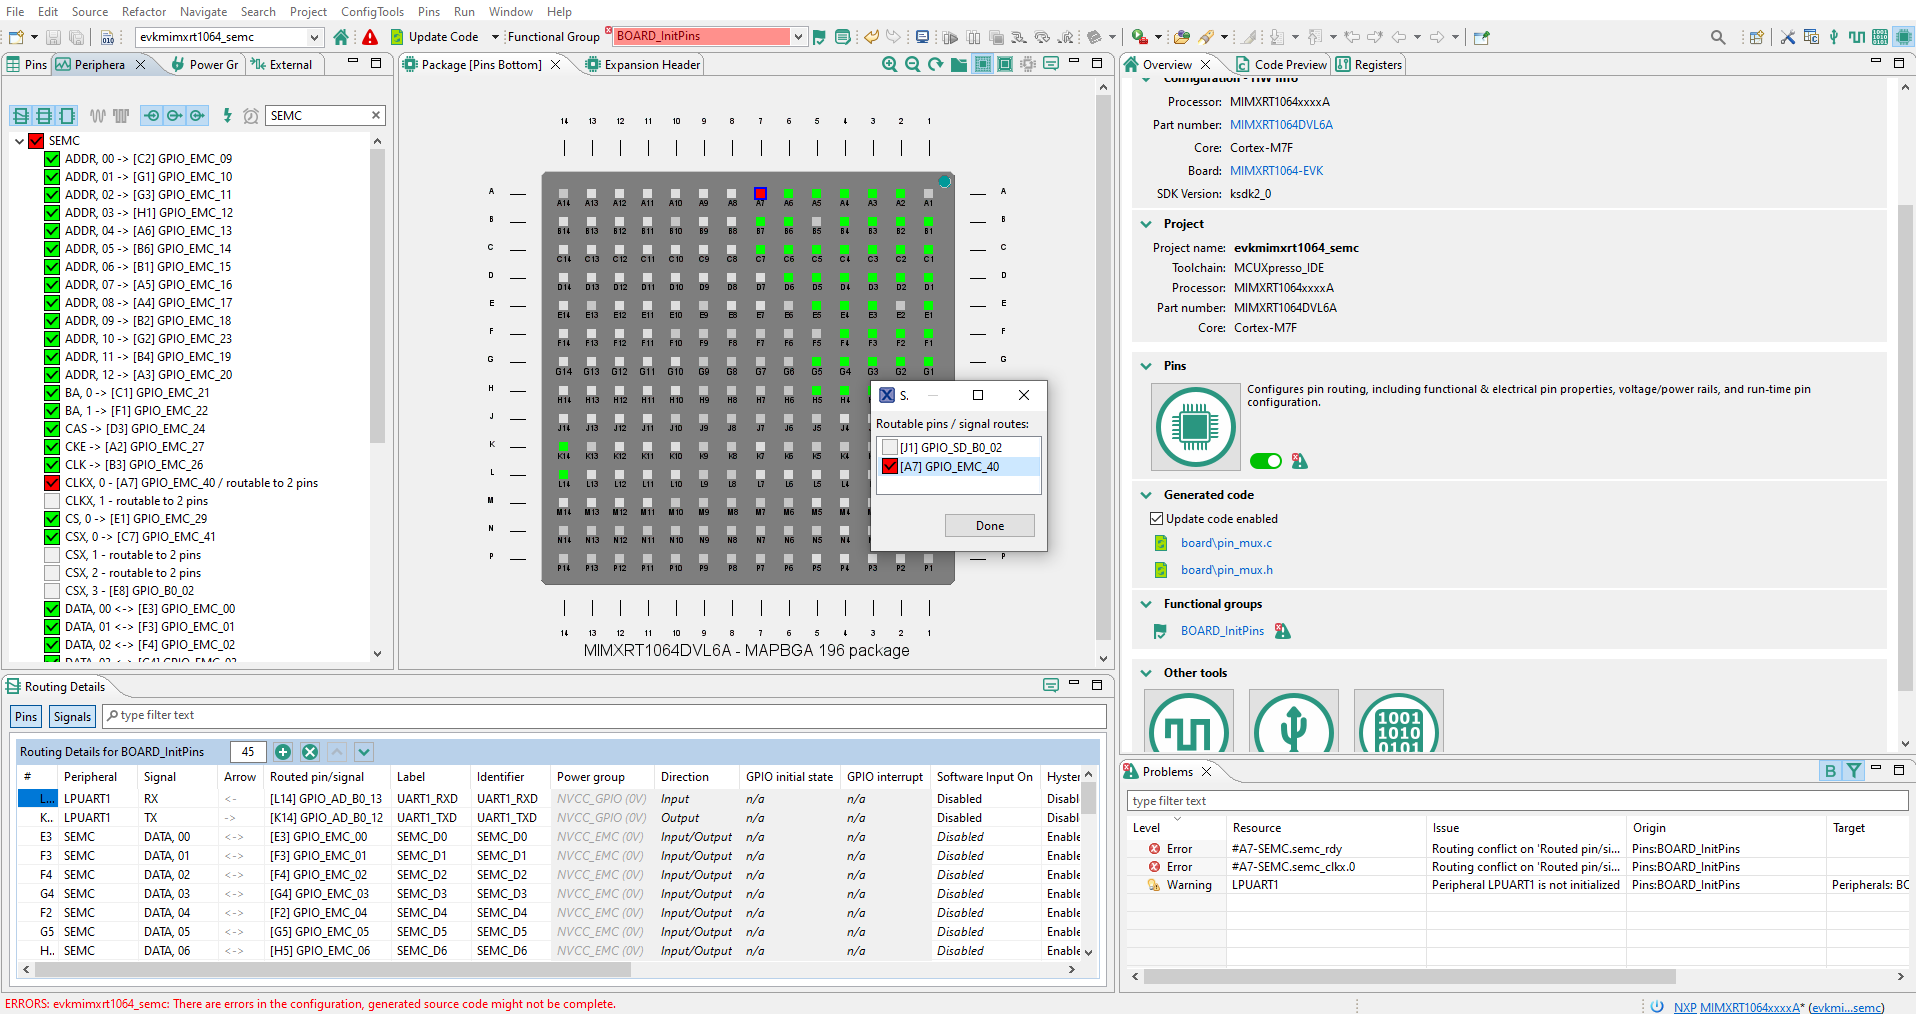Toggle the Update code enabled checkbox
1916x1014 pixels.
coord(1157,519)
